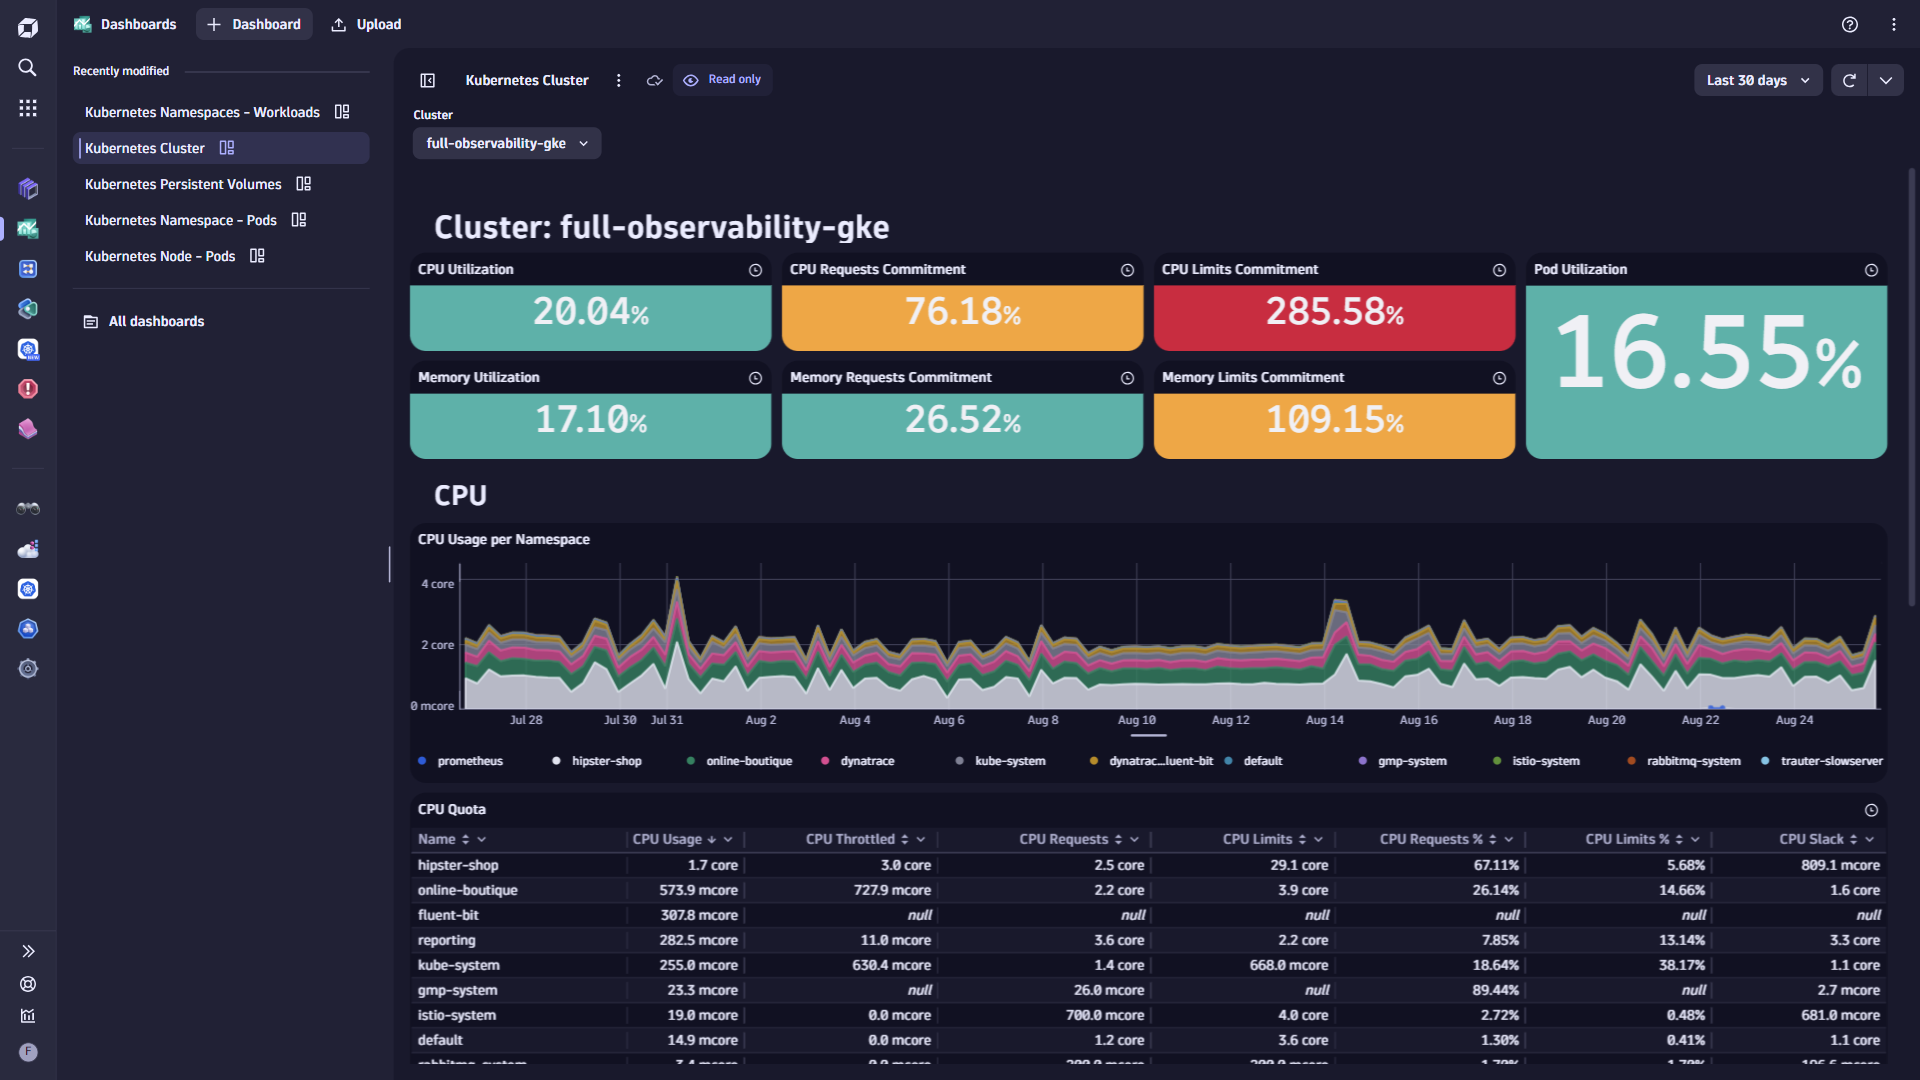Image resolution: width=1920 pixels, height=1080 pixels.
Task: Open the Kubernetes Cluster dashboard options dots
Action: tap(619, 80)
